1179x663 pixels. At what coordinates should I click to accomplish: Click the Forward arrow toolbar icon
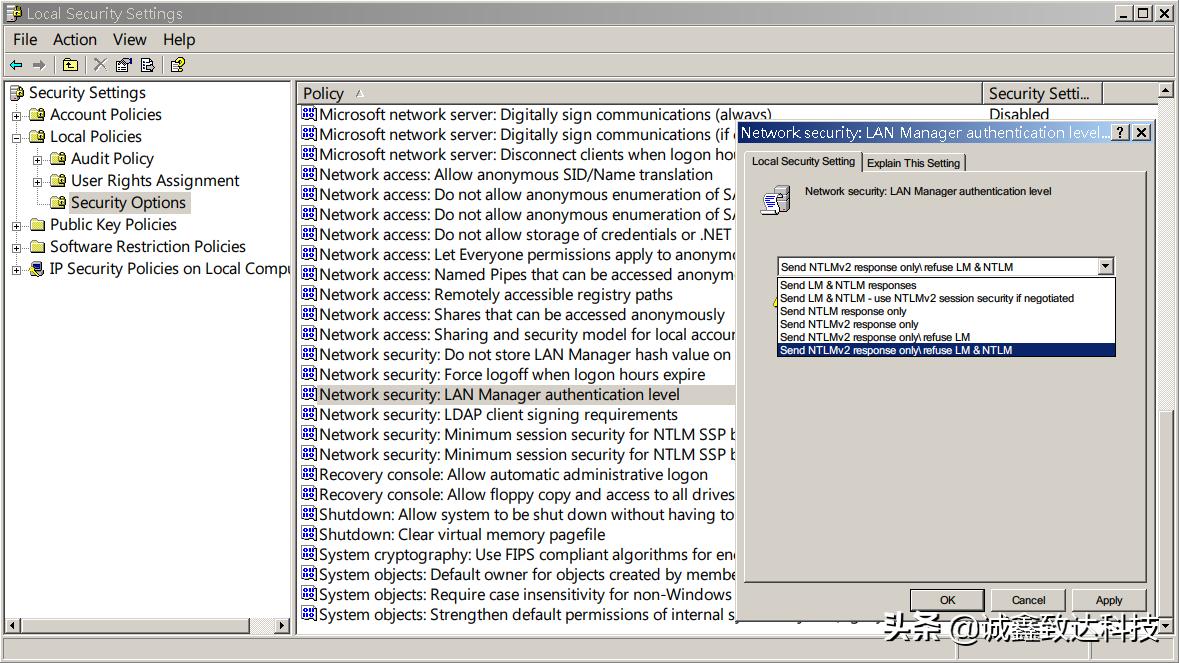pos(39,65)
